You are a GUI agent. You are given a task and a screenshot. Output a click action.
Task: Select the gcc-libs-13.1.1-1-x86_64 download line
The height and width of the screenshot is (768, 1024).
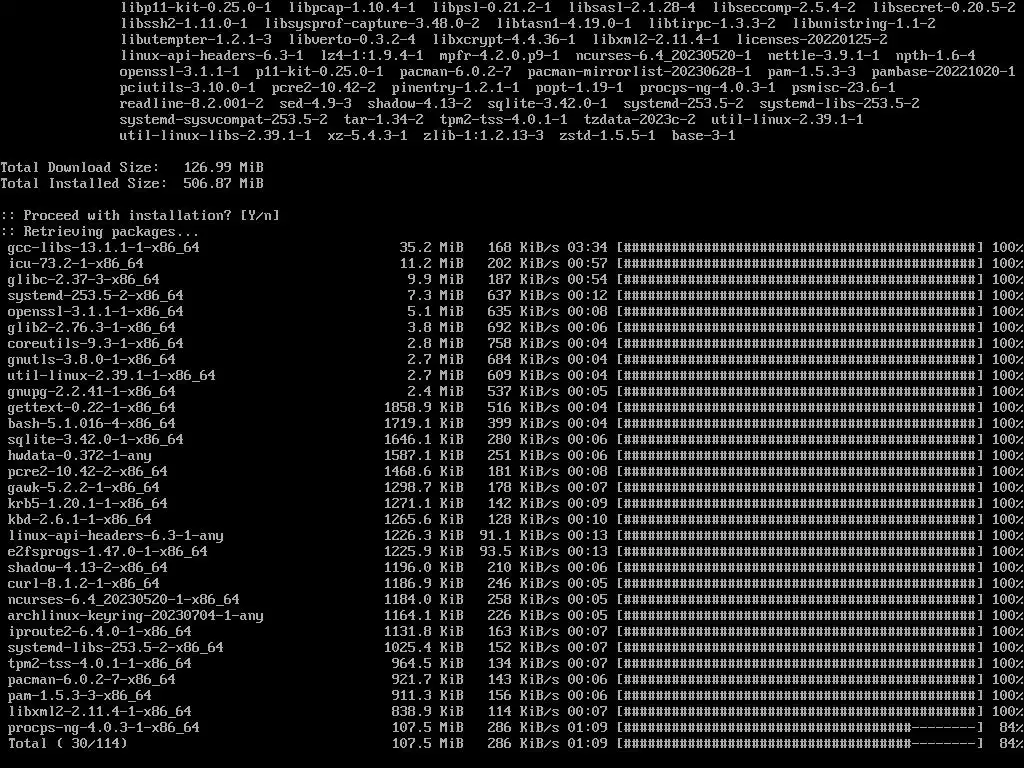pos(512,248)
